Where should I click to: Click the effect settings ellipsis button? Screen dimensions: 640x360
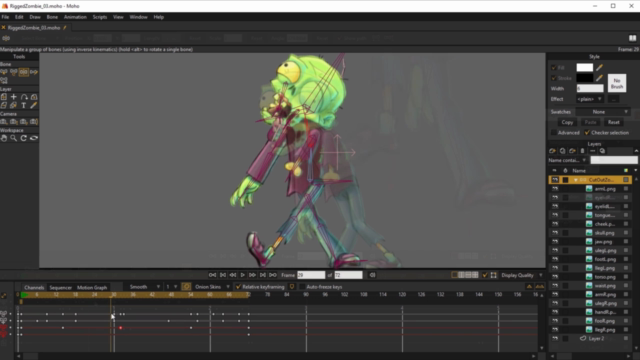[613, 99]
